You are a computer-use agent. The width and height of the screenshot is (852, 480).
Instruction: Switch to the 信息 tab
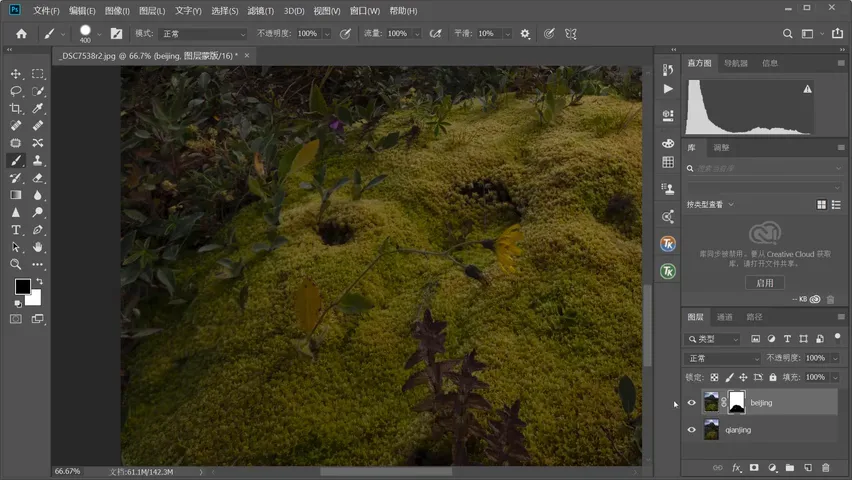pos(770,63)
